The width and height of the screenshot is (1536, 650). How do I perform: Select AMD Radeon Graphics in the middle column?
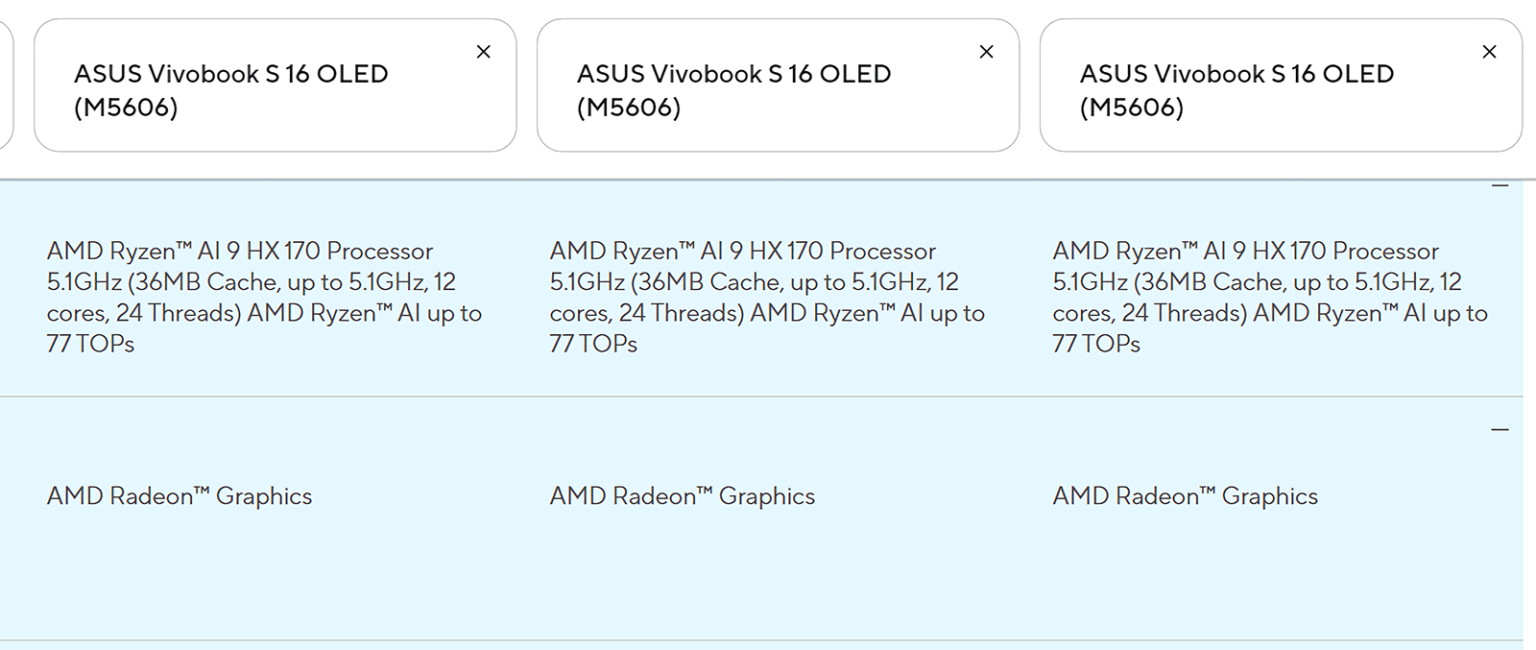point(681,495)
